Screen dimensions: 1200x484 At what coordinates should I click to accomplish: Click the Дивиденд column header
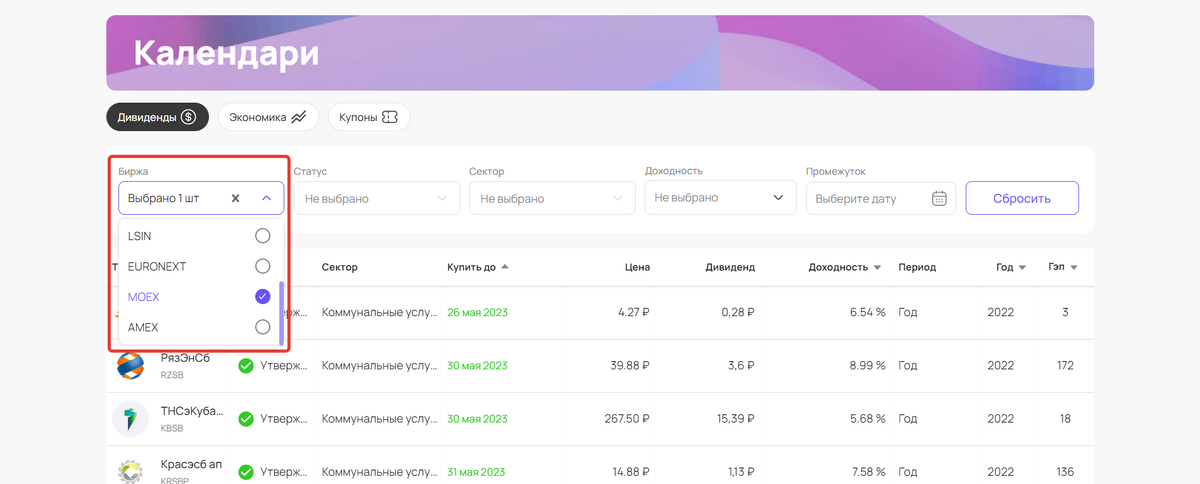coord(730,267)
